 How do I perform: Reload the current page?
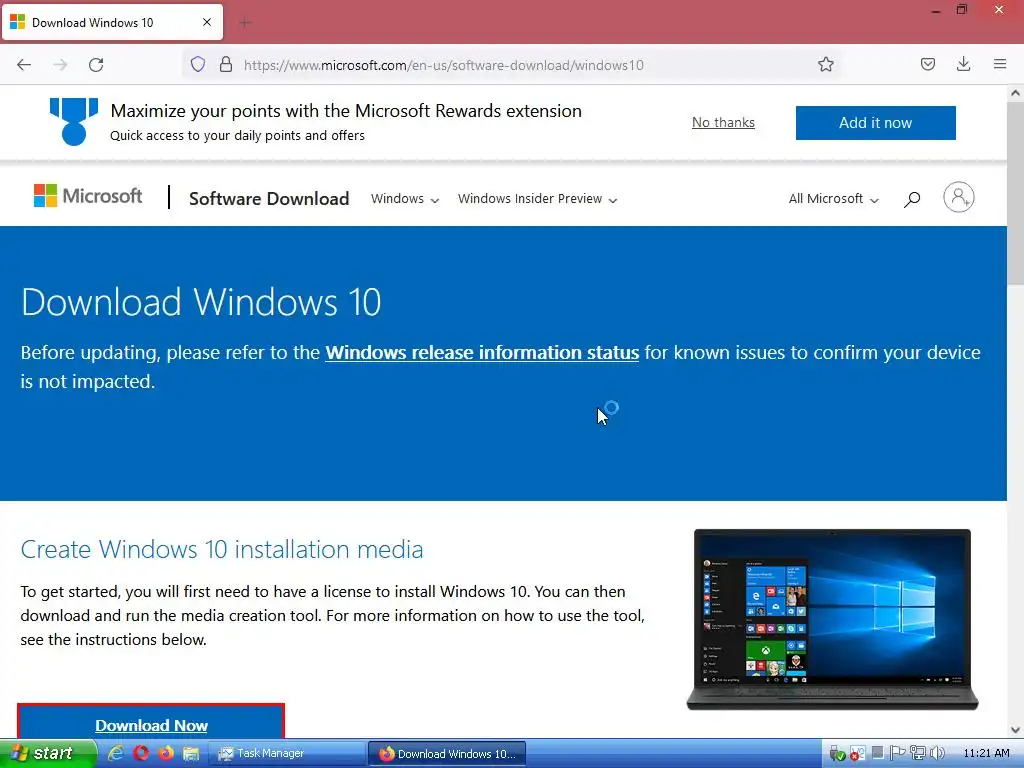coord(96,65)
